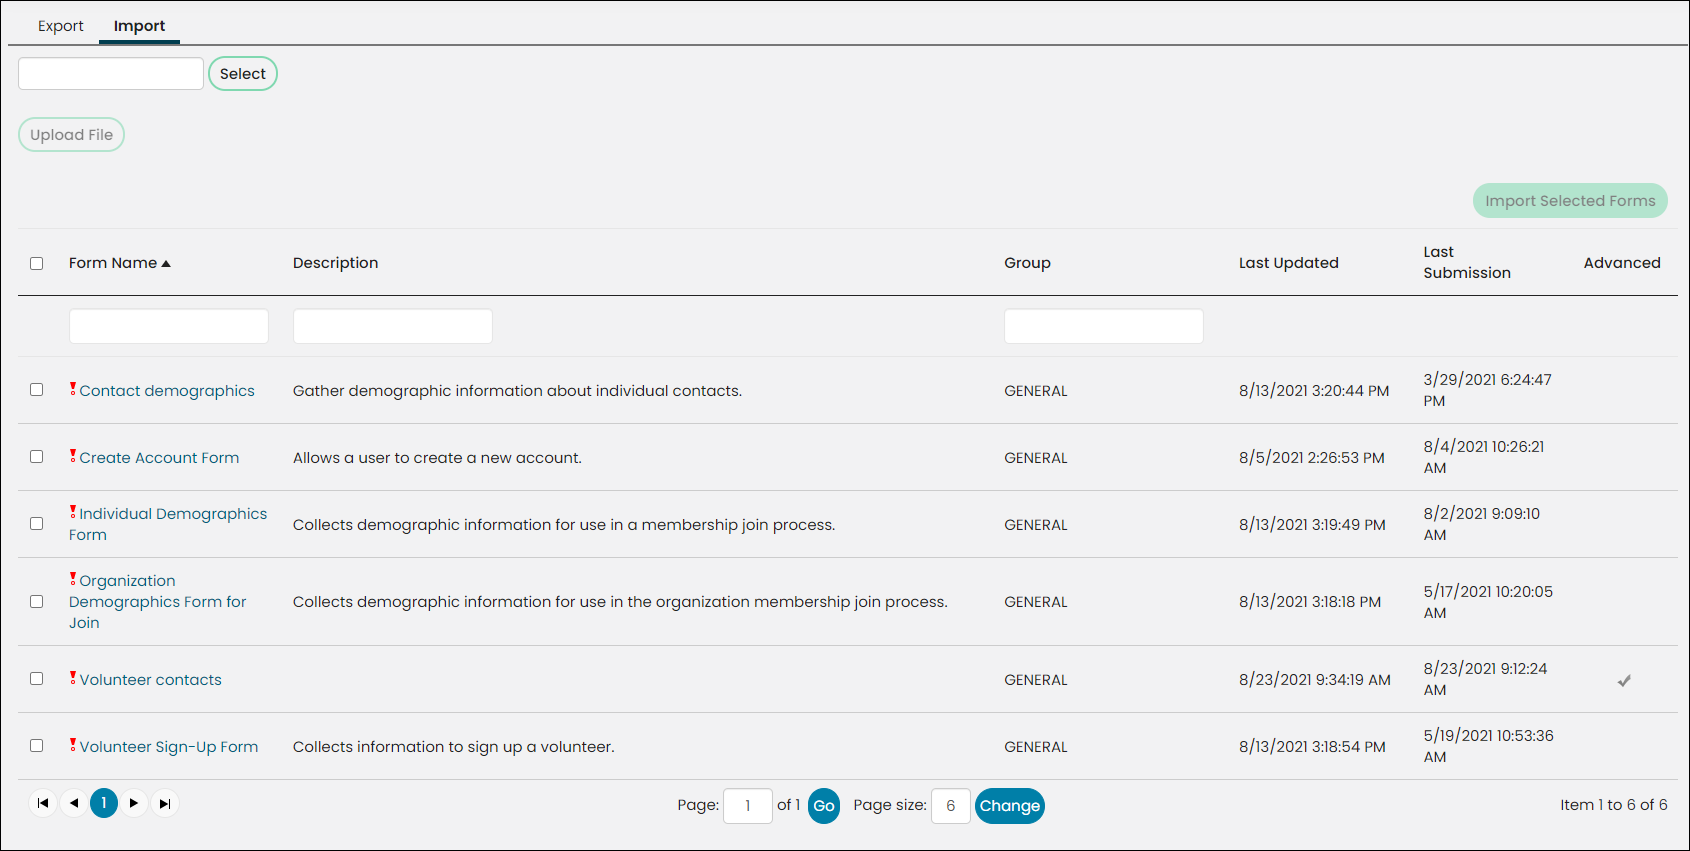Switch to the Export tab
The image size is (1690, 851).
(x=61, y=26)
